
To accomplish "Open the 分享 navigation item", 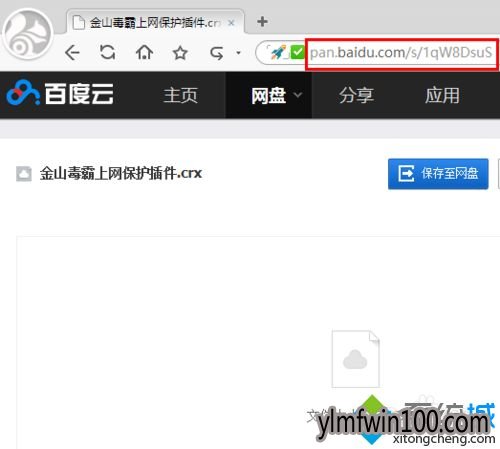I will pyautogui.click(x=356, y=95).
